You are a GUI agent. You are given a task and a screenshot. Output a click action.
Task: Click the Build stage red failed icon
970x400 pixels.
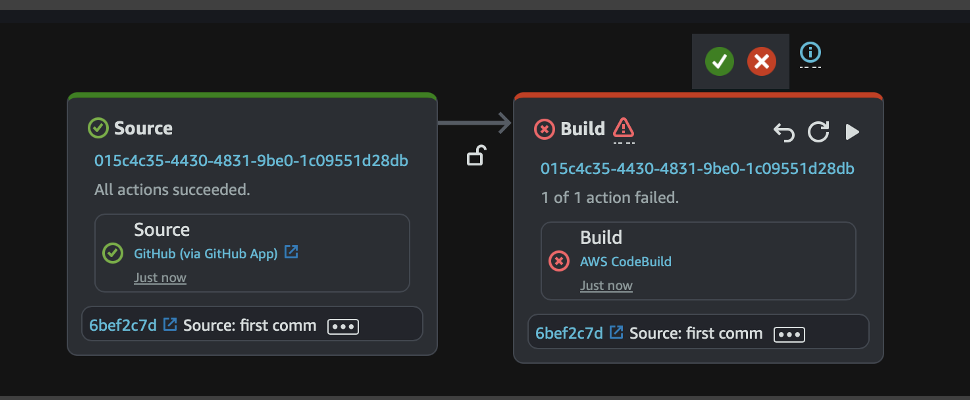(x=544, y=129)
